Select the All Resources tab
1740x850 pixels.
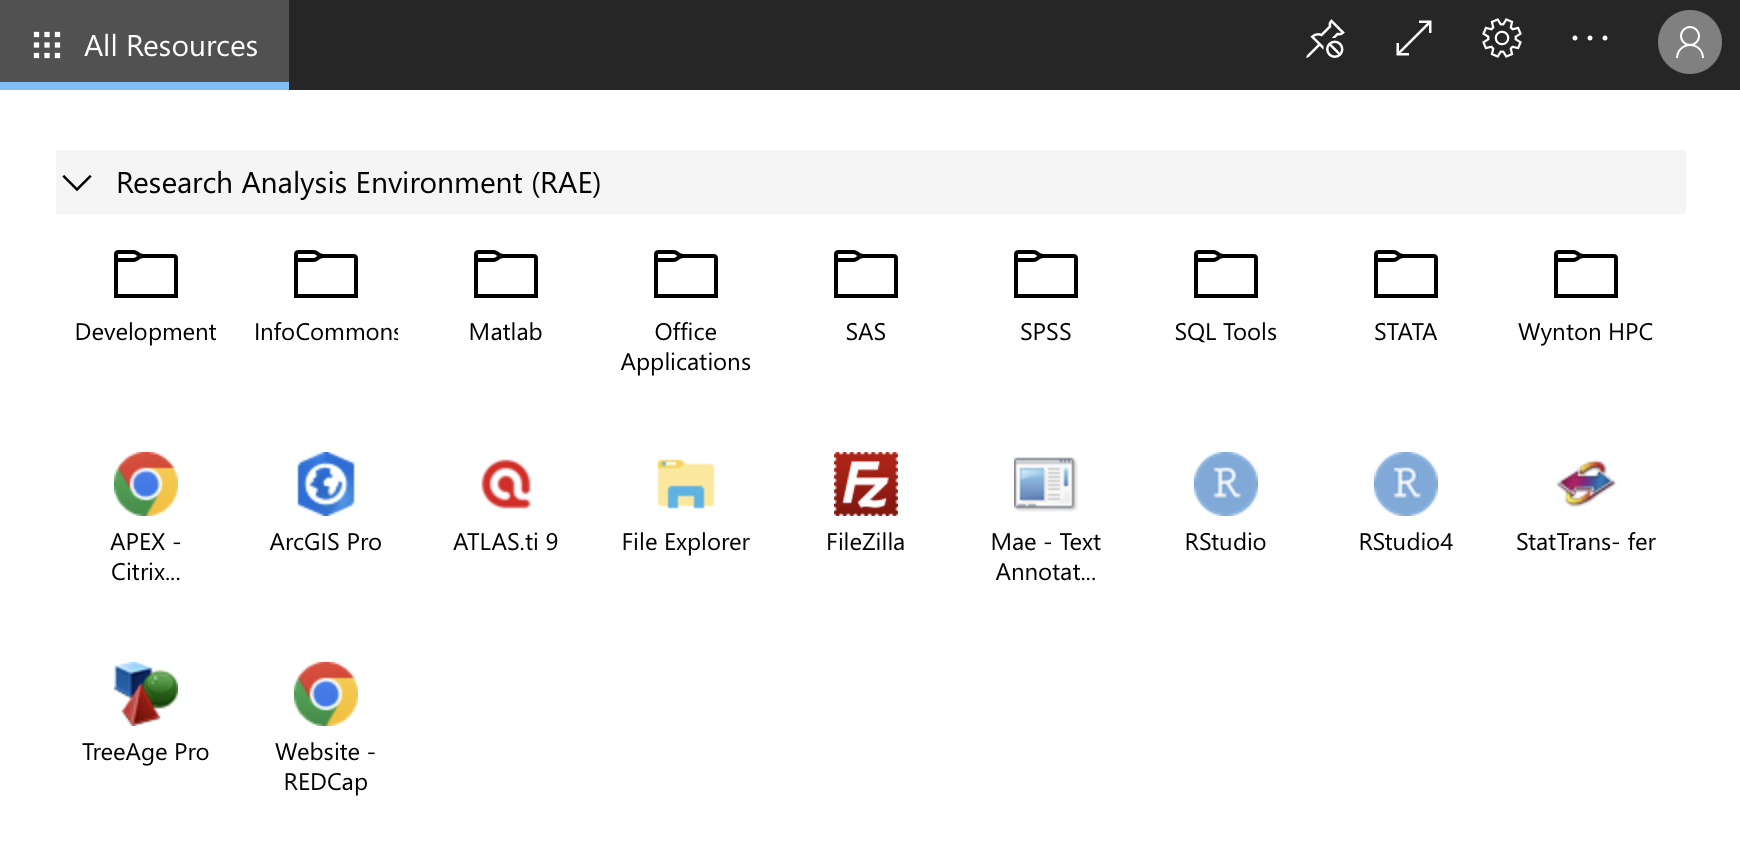(145, 45)
